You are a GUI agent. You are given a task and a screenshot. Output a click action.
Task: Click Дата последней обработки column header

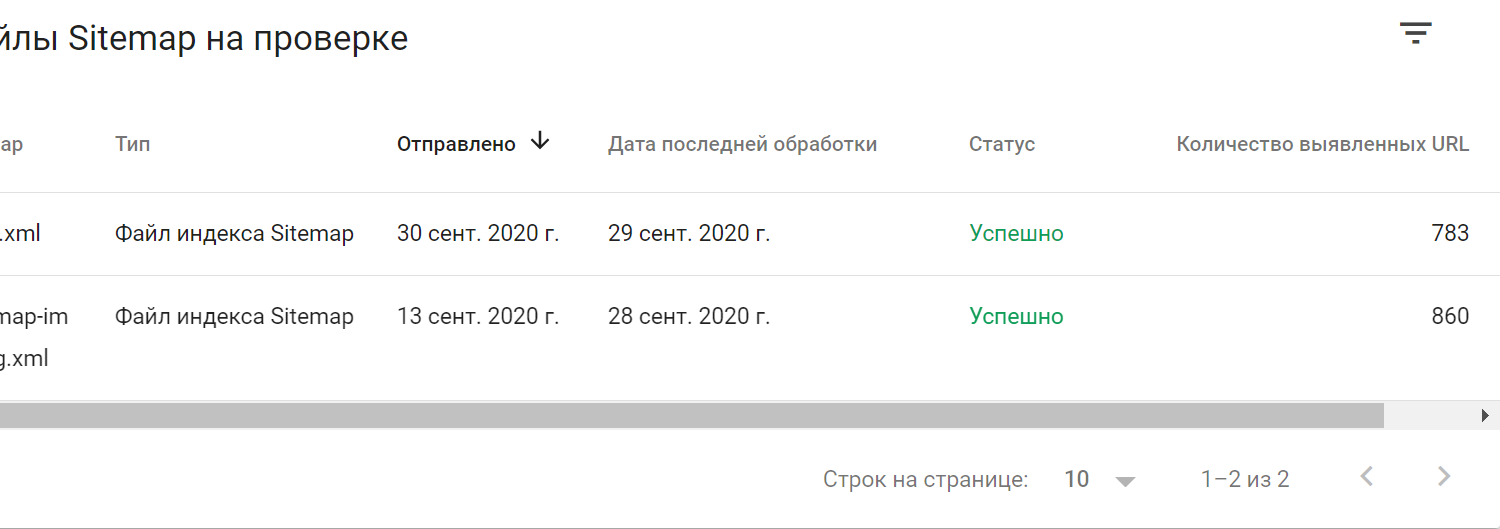(x=742, y=144)
